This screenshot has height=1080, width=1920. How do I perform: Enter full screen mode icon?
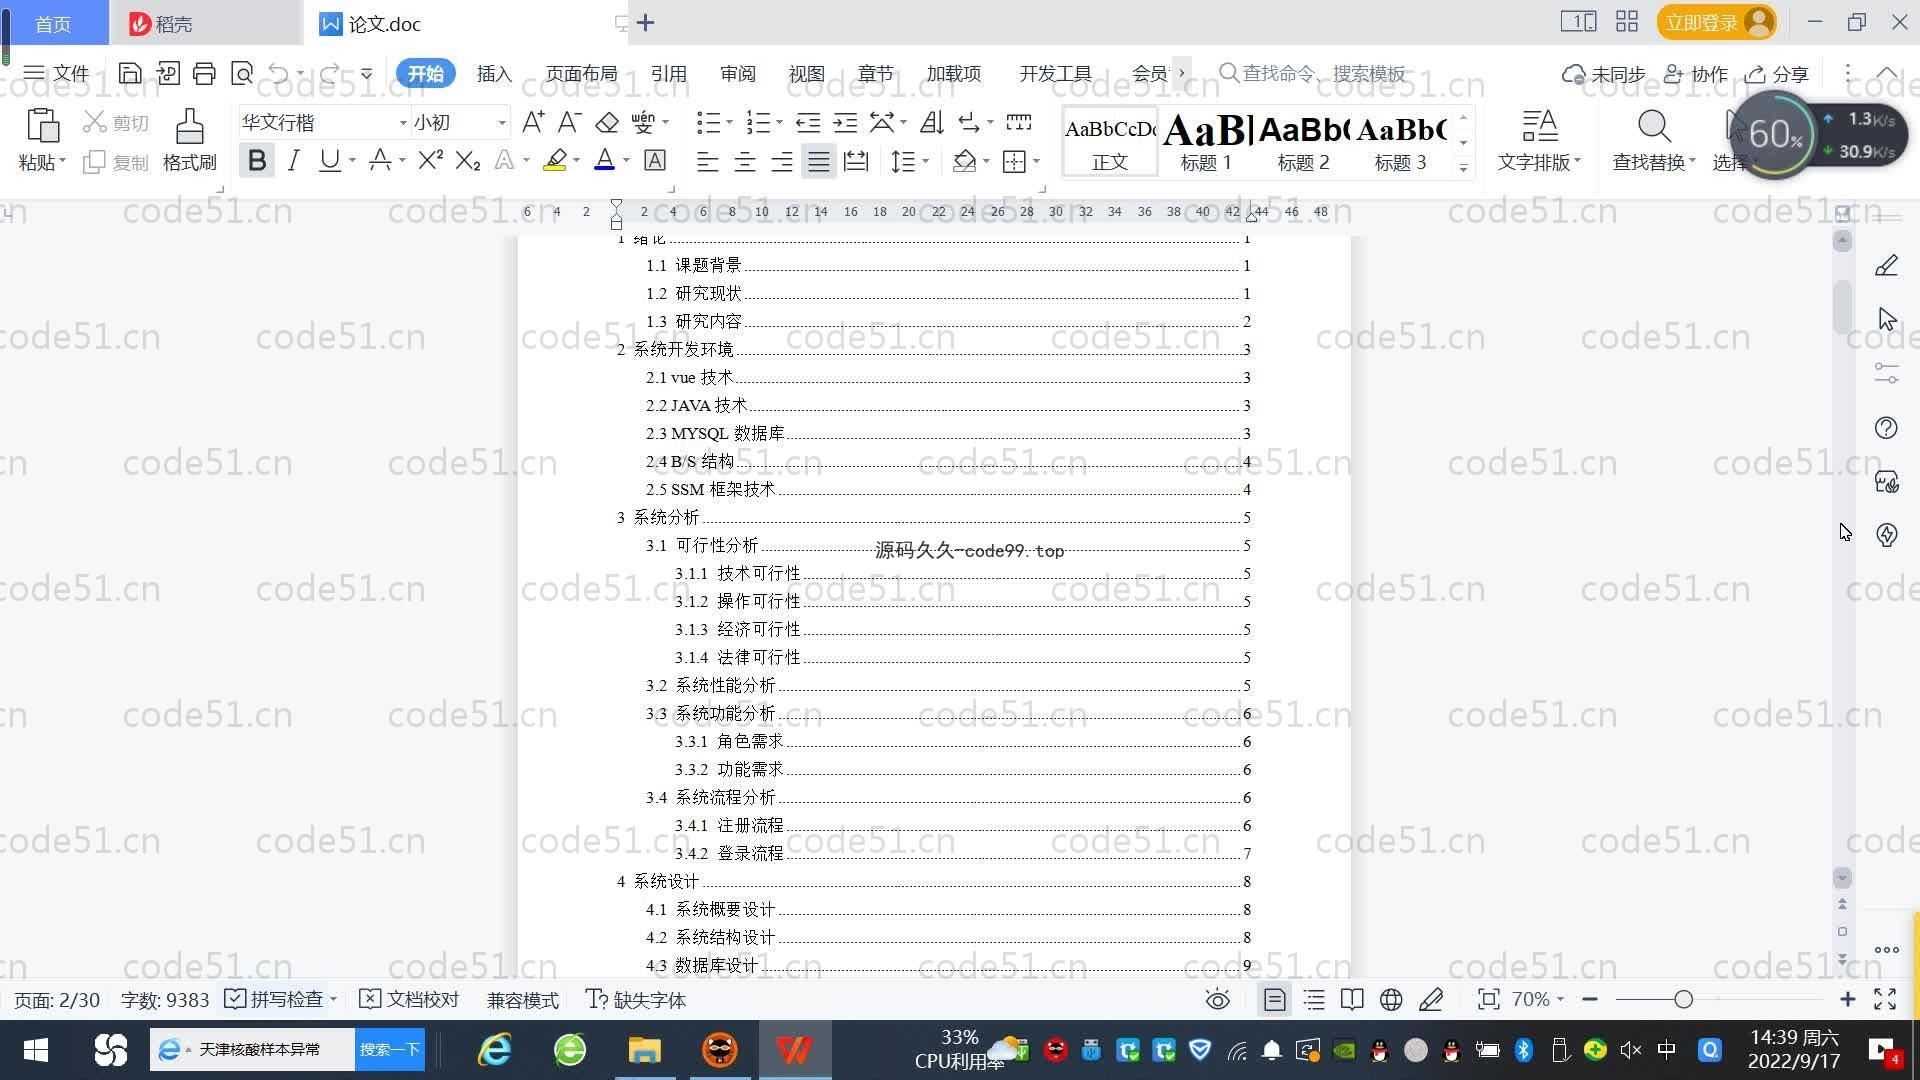pyautogui.click(x=1885, y=999)
